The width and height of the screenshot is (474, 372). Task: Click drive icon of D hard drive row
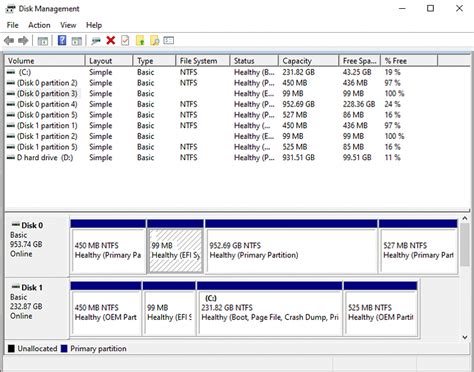click(x=11, y=157)
